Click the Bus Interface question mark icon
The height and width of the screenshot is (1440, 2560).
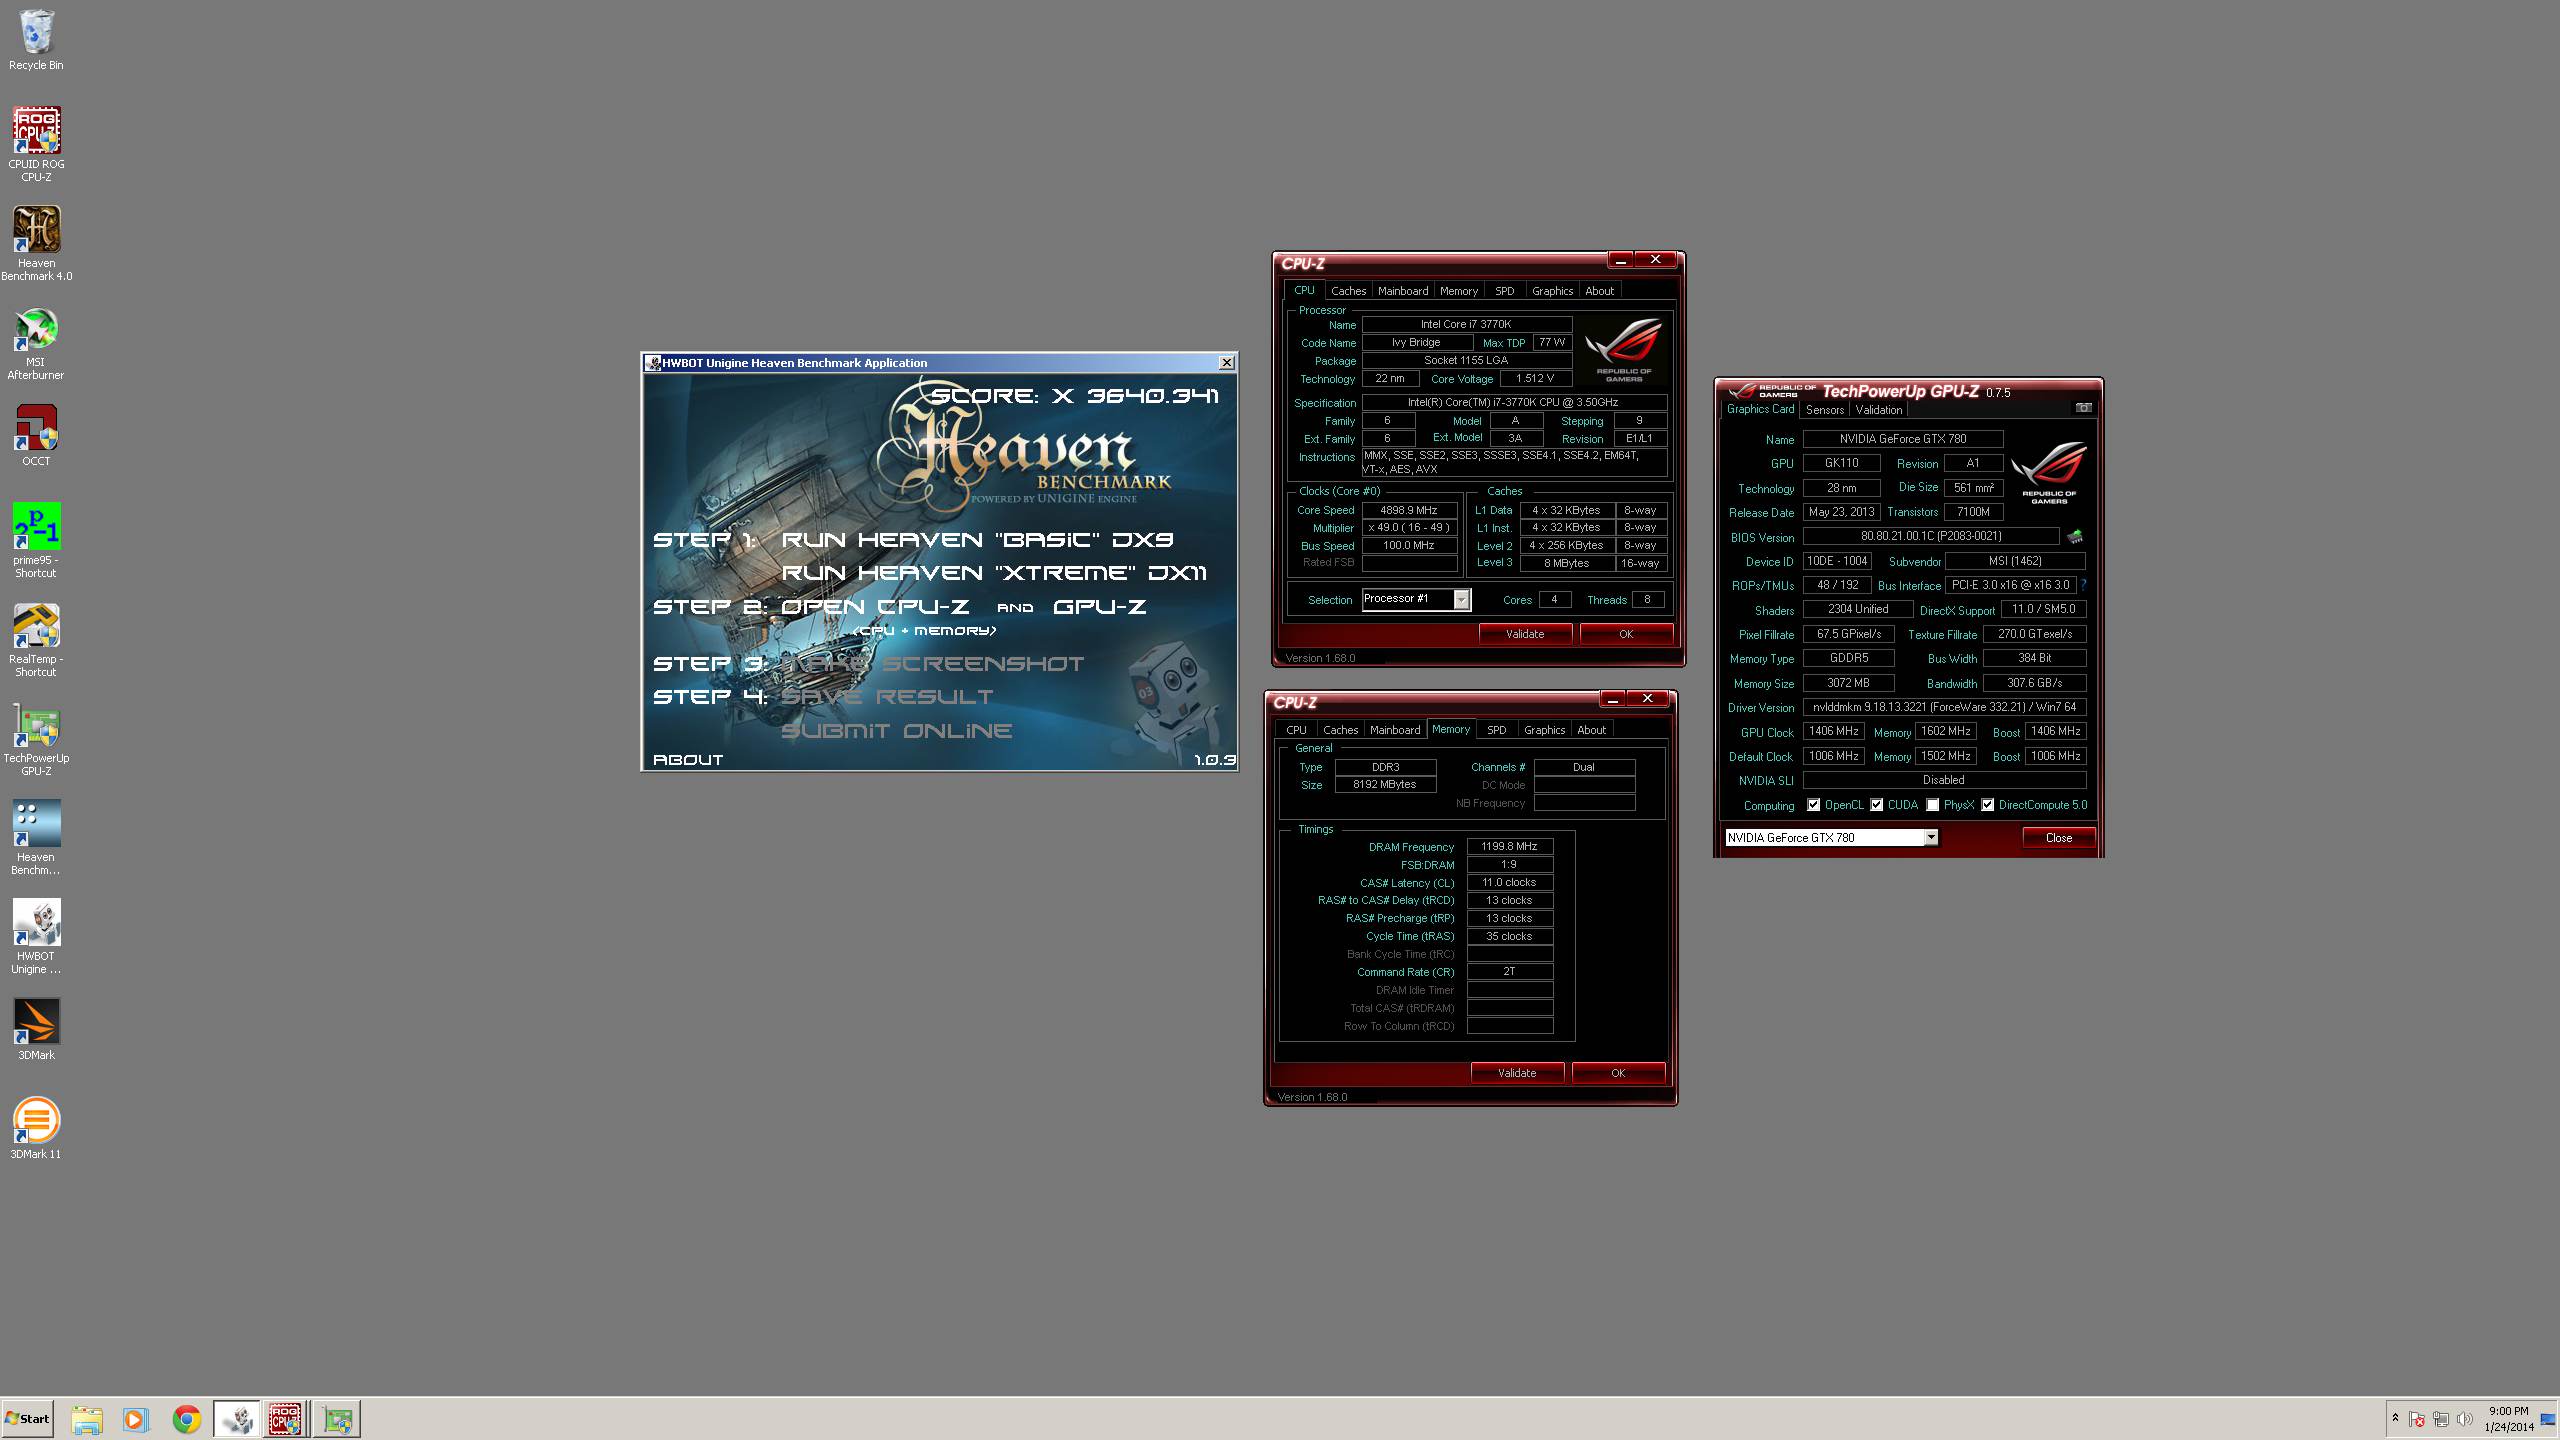tap(2083, 585)
